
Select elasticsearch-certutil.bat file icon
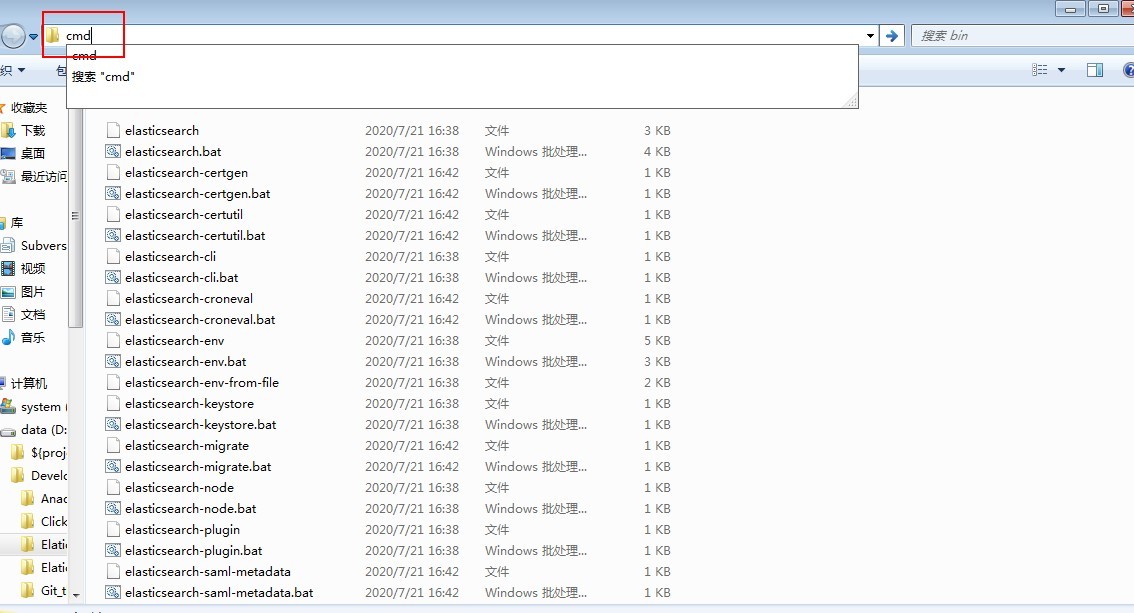pos(113,235)
